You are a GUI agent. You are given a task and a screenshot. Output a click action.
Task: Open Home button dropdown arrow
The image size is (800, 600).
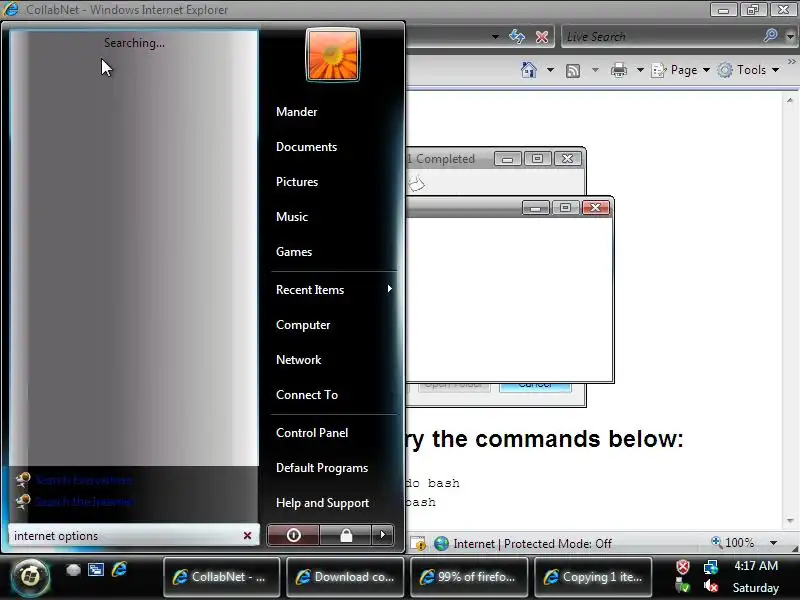point(550,70)
